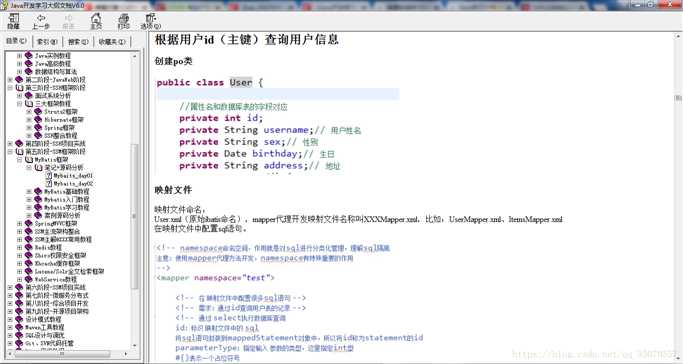Click the book icon beside Java实例教程

pos(29,56)
